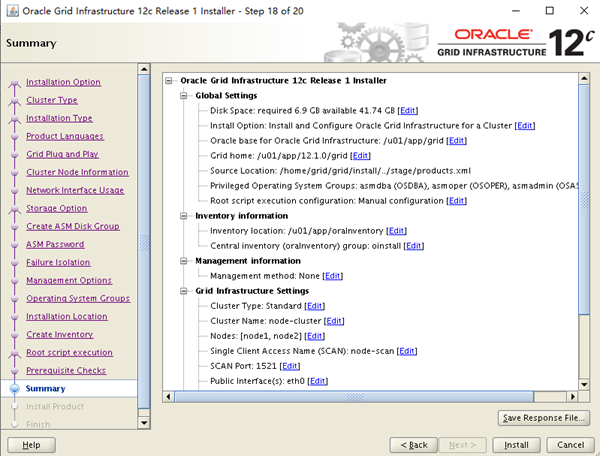Edit the Install Option setting

[x=525, y=125]
